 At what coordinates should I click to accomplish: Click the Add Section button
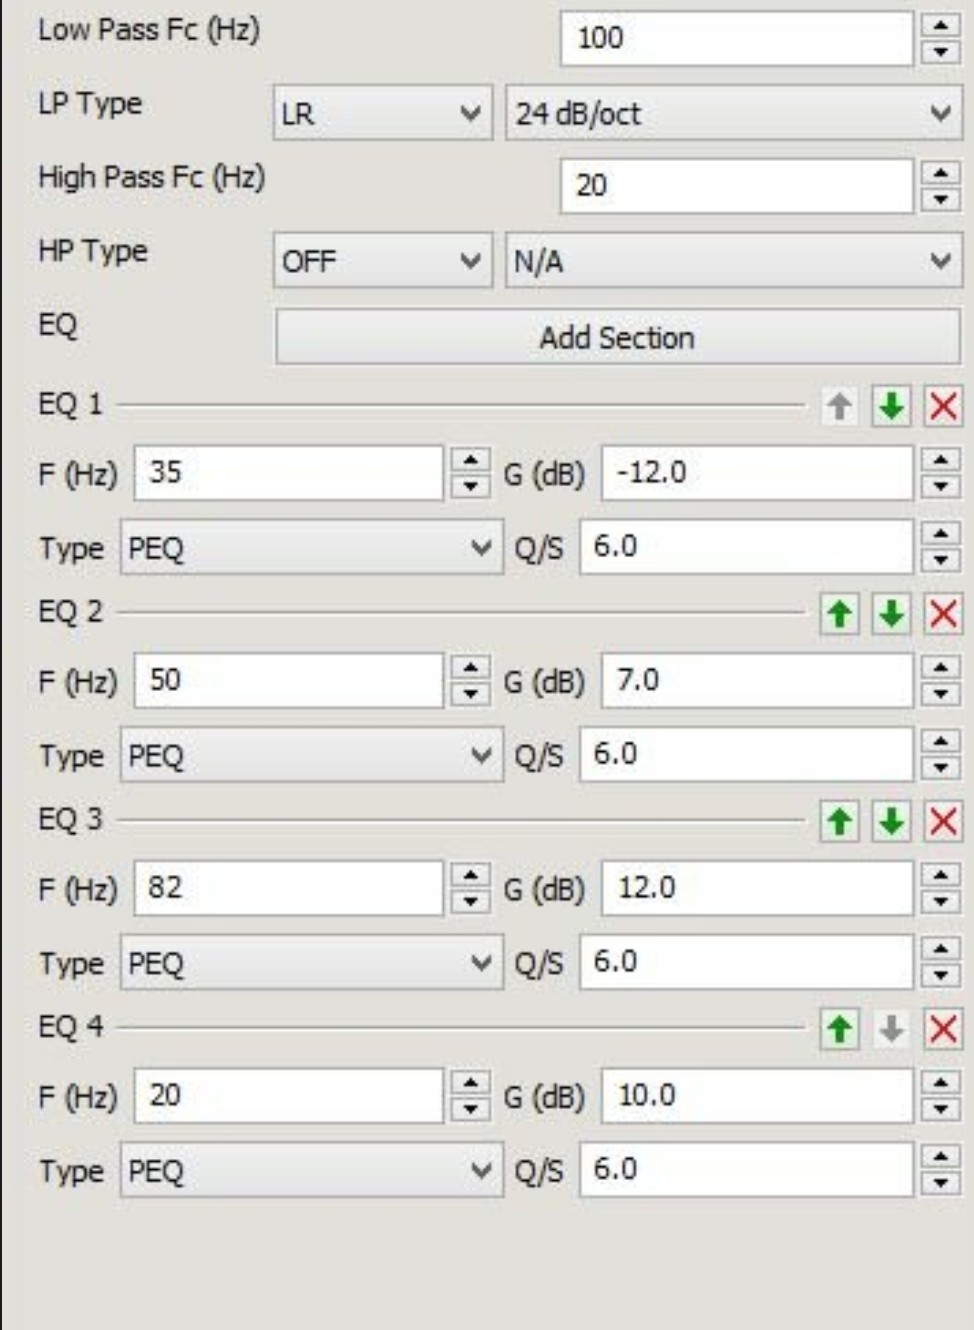point(618,337)
